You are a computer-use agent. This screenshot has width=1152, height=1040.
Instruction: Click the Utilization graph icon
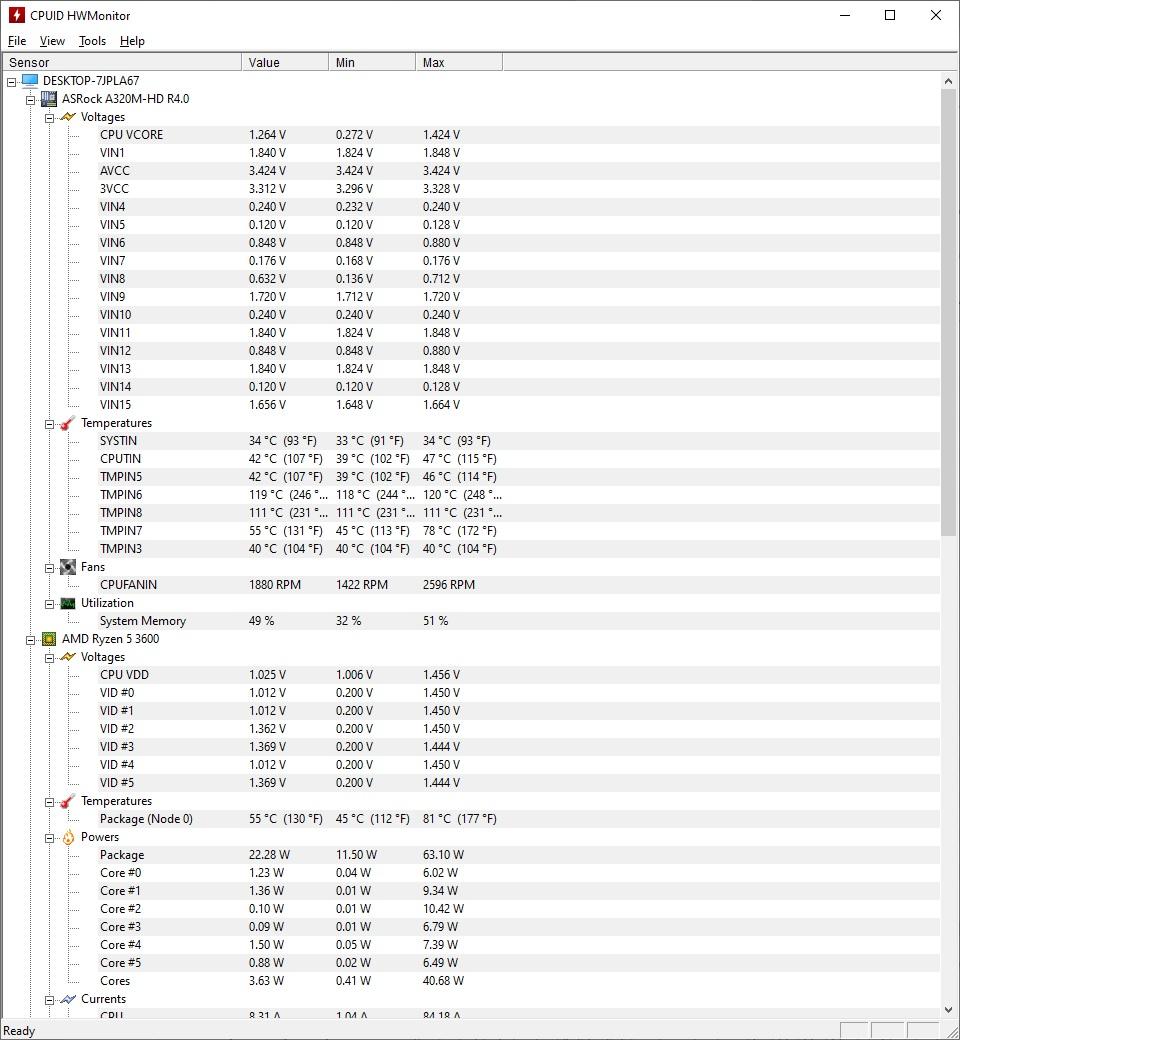(x=68, y=603)
